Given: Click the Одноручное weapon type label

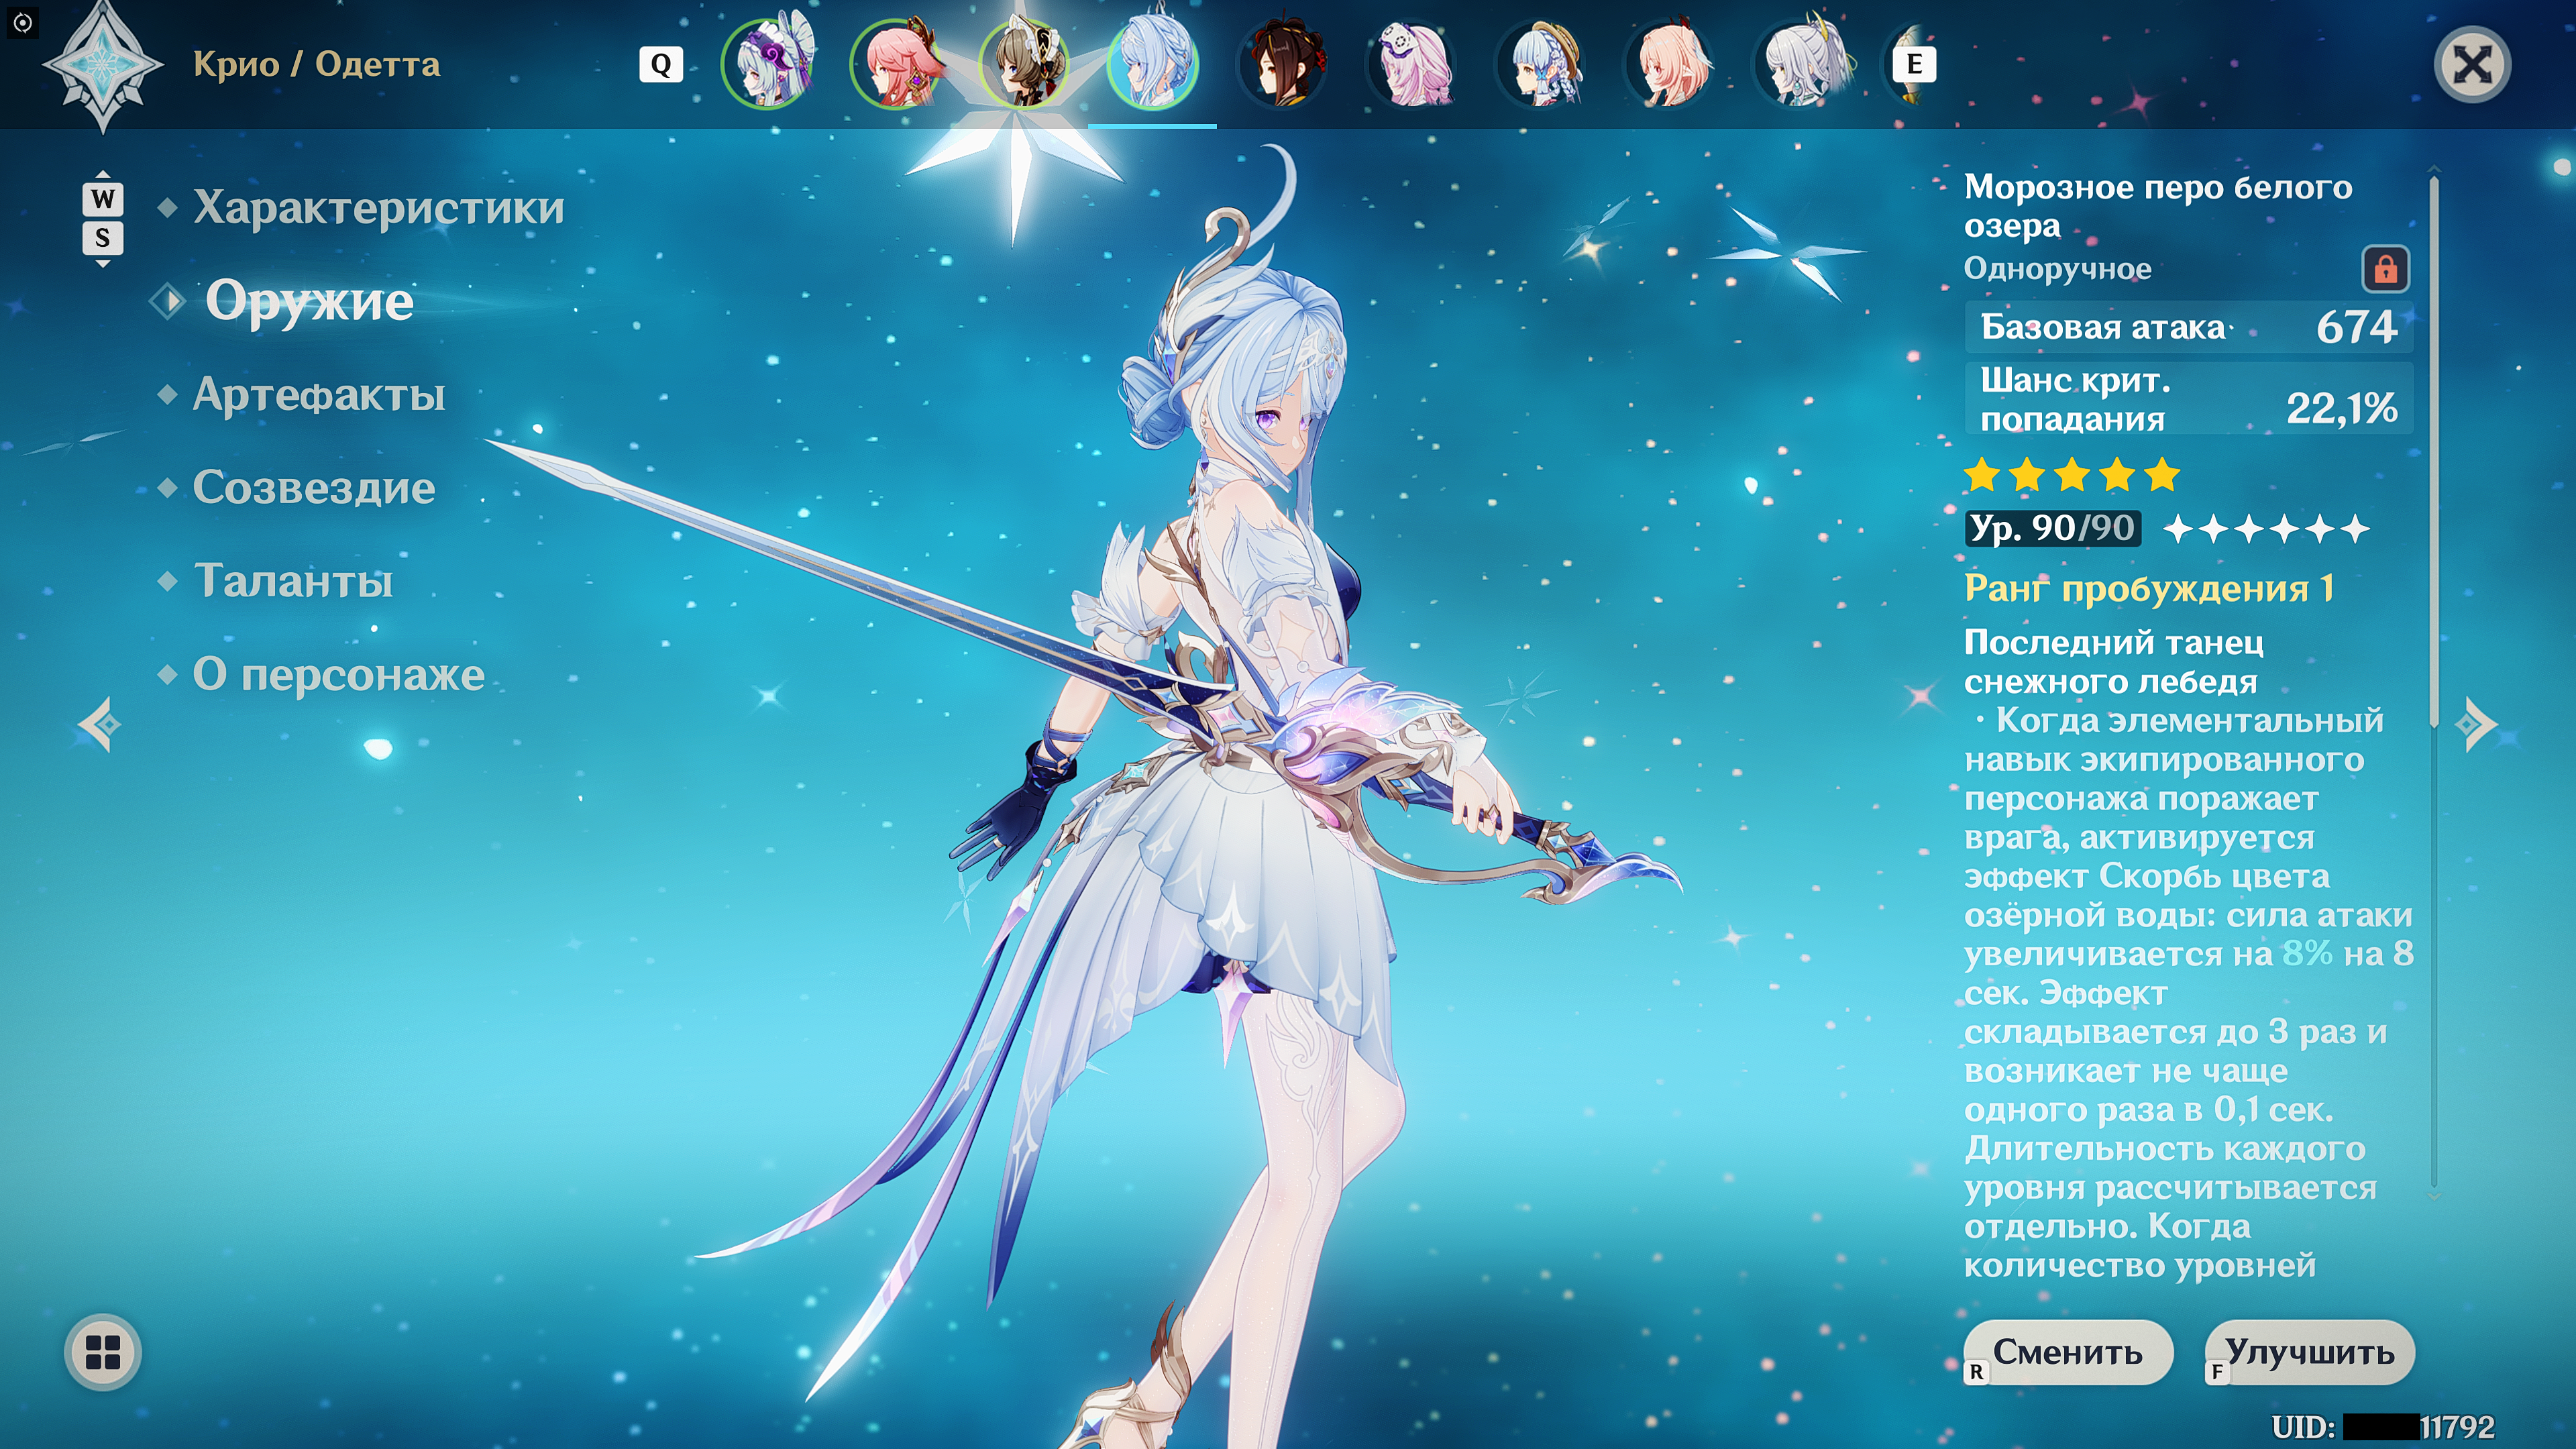Looking at the screenshot, I should (x=2058, y=268).
